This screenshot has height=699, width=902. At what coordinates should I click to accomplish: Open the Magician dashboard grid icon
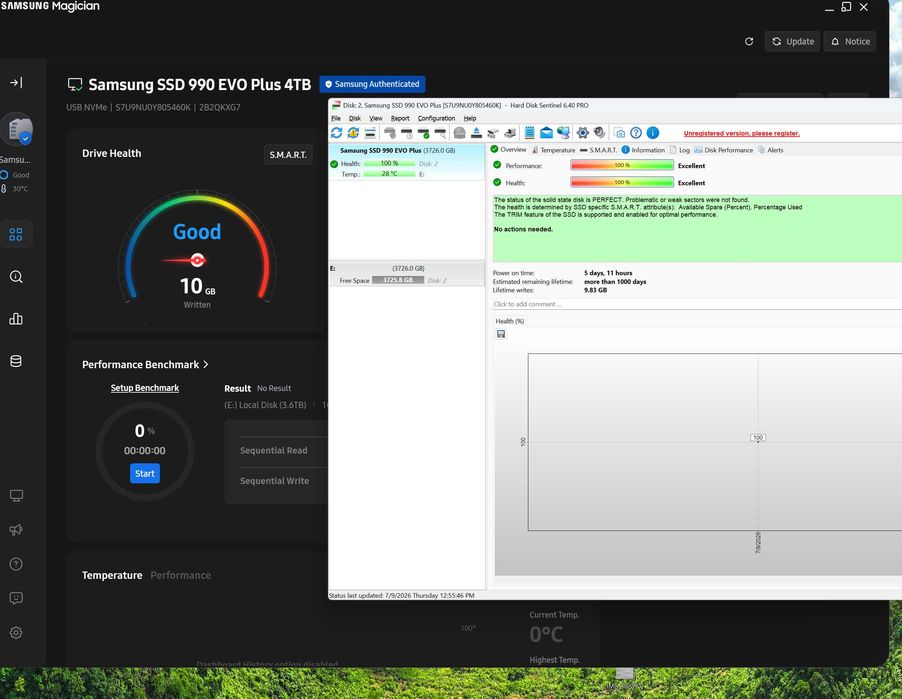pos(16,234)
